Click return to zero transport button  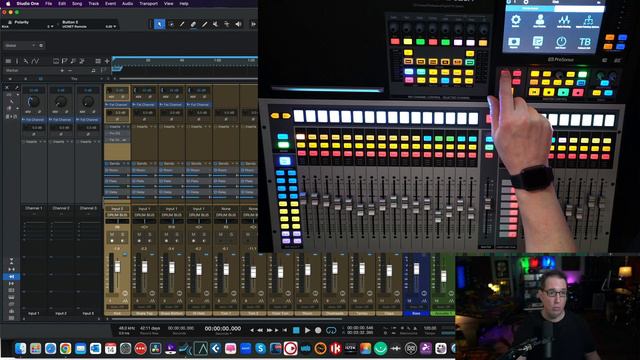284,330
